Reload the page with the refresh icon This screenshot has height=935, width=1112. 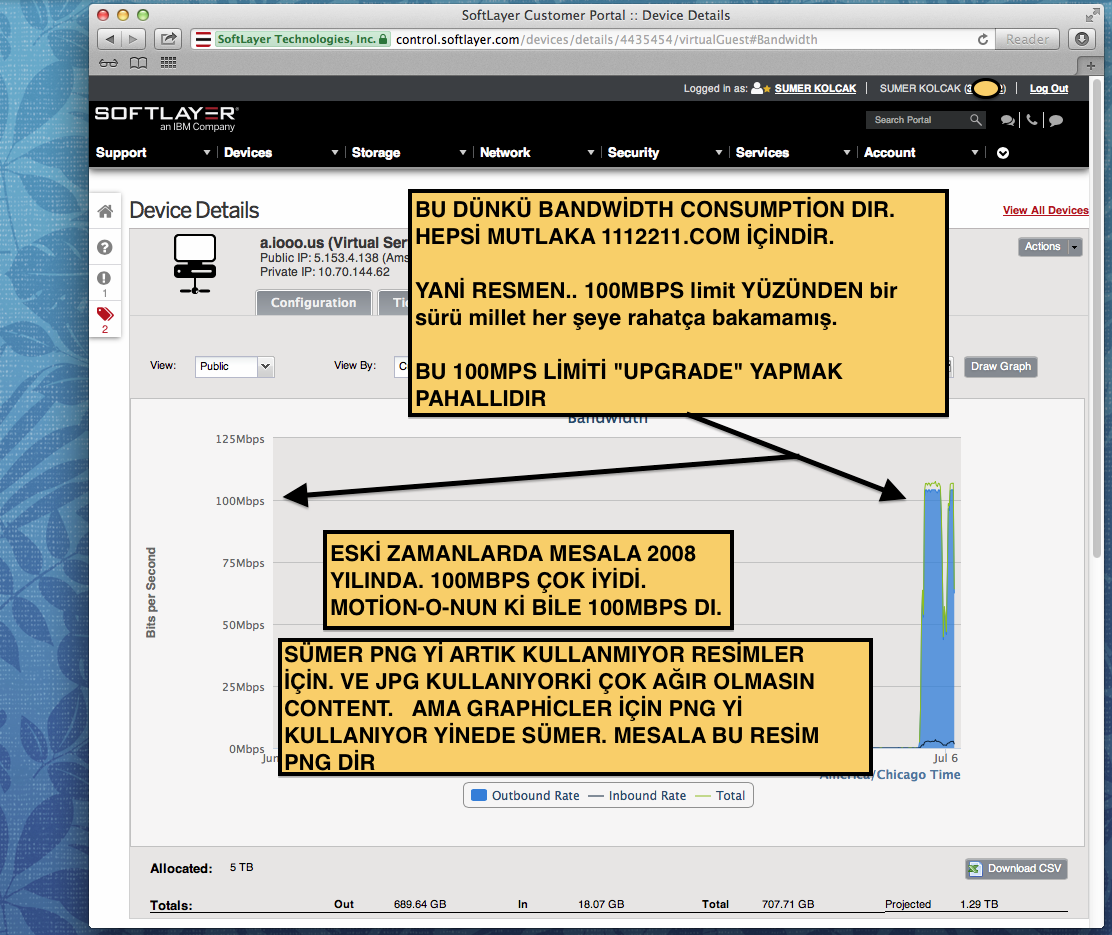(x=982, y=40)
